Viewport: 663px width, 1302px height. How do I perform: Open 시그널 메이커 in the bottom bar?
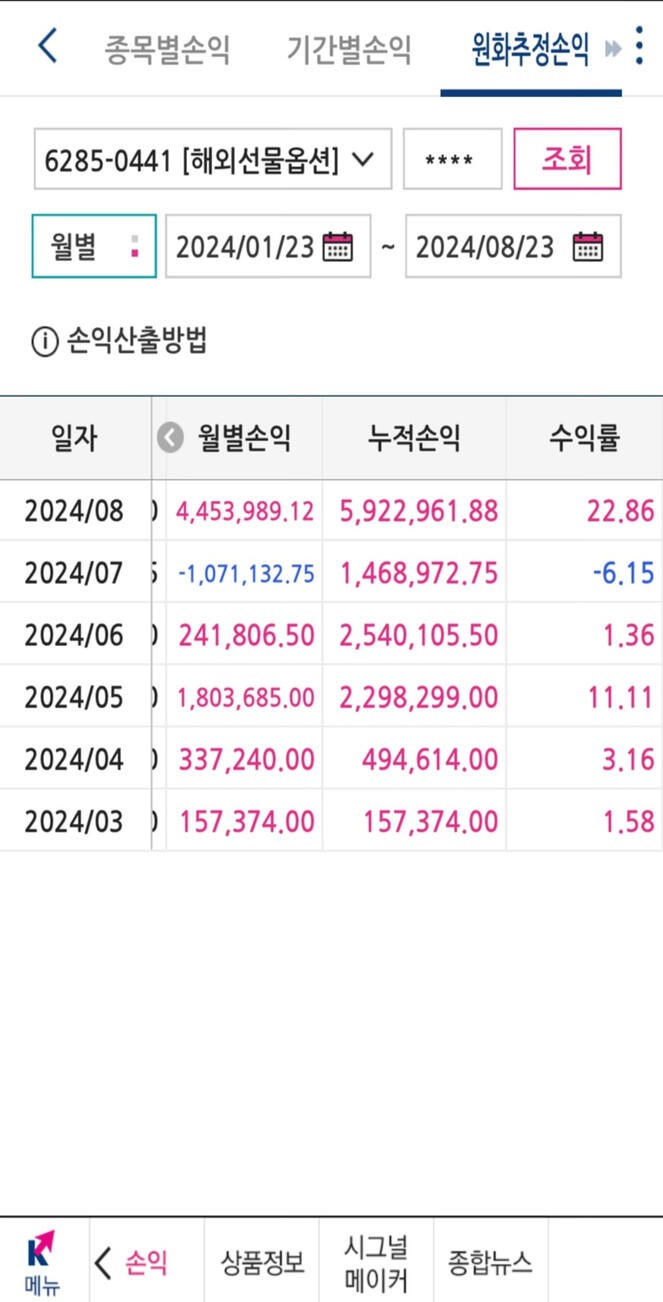coord(376,1262)
